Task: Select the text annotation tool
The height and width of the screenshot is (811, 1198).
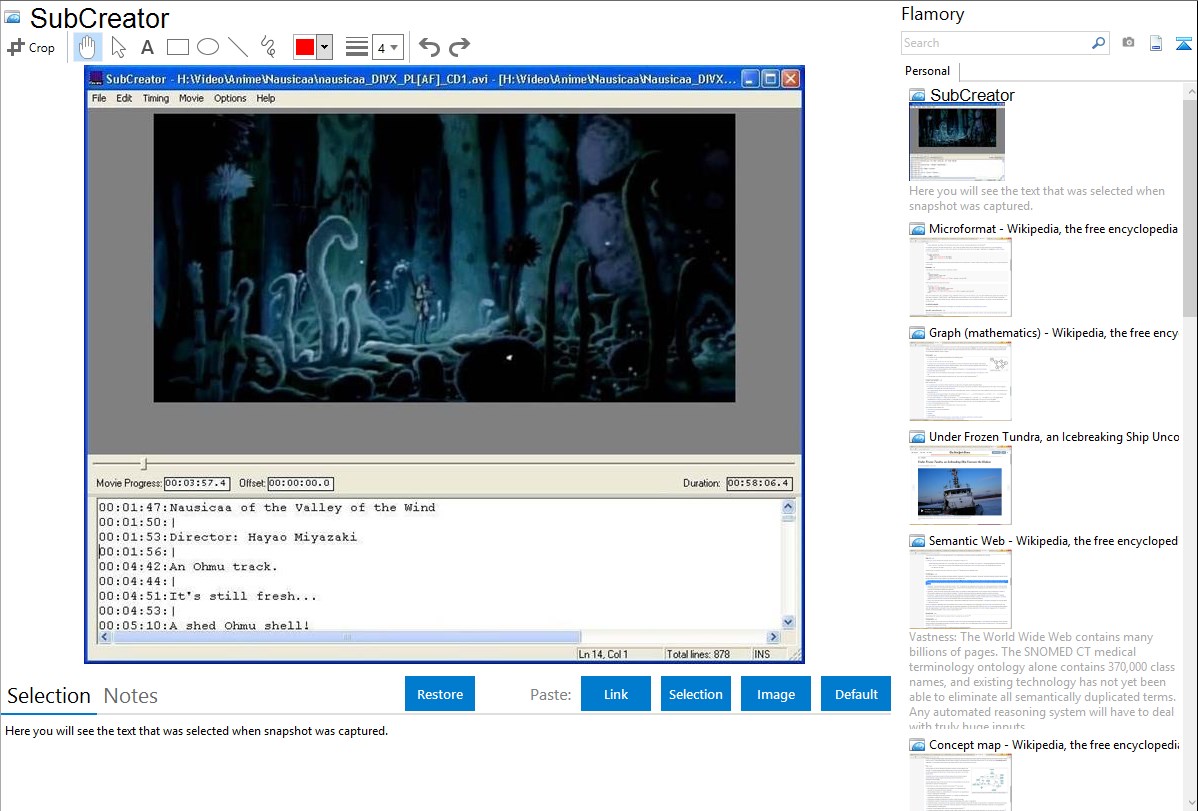Action: pos(147,47)
